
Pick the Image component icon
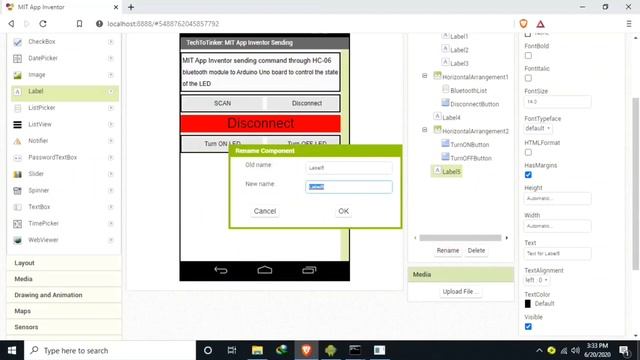[18, 75]
